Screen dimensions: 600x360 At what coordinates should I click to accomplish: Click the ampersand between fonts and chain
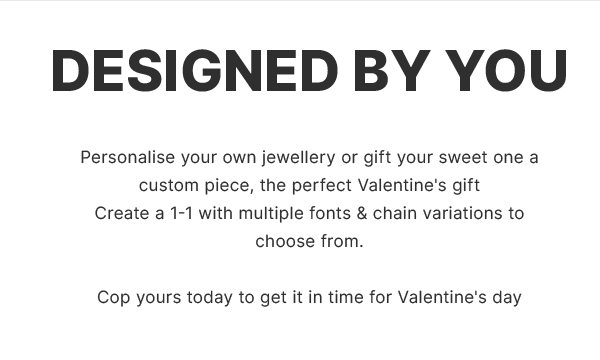coord(362,213)
